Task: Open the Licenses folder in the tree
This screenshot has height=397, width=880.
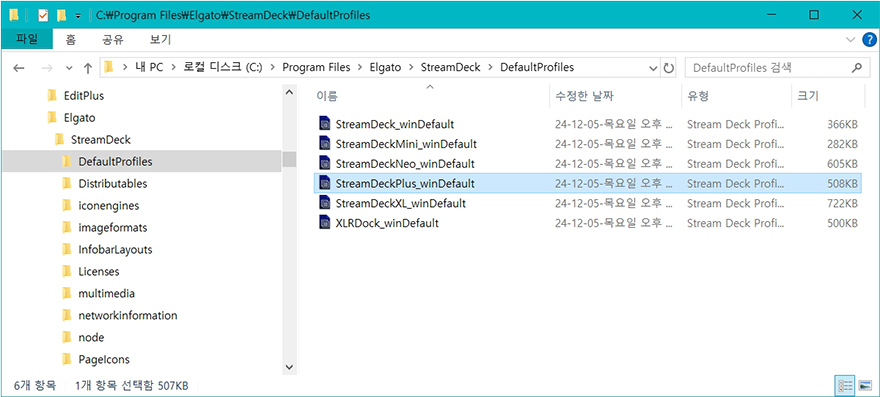Action: click(99, 271)
